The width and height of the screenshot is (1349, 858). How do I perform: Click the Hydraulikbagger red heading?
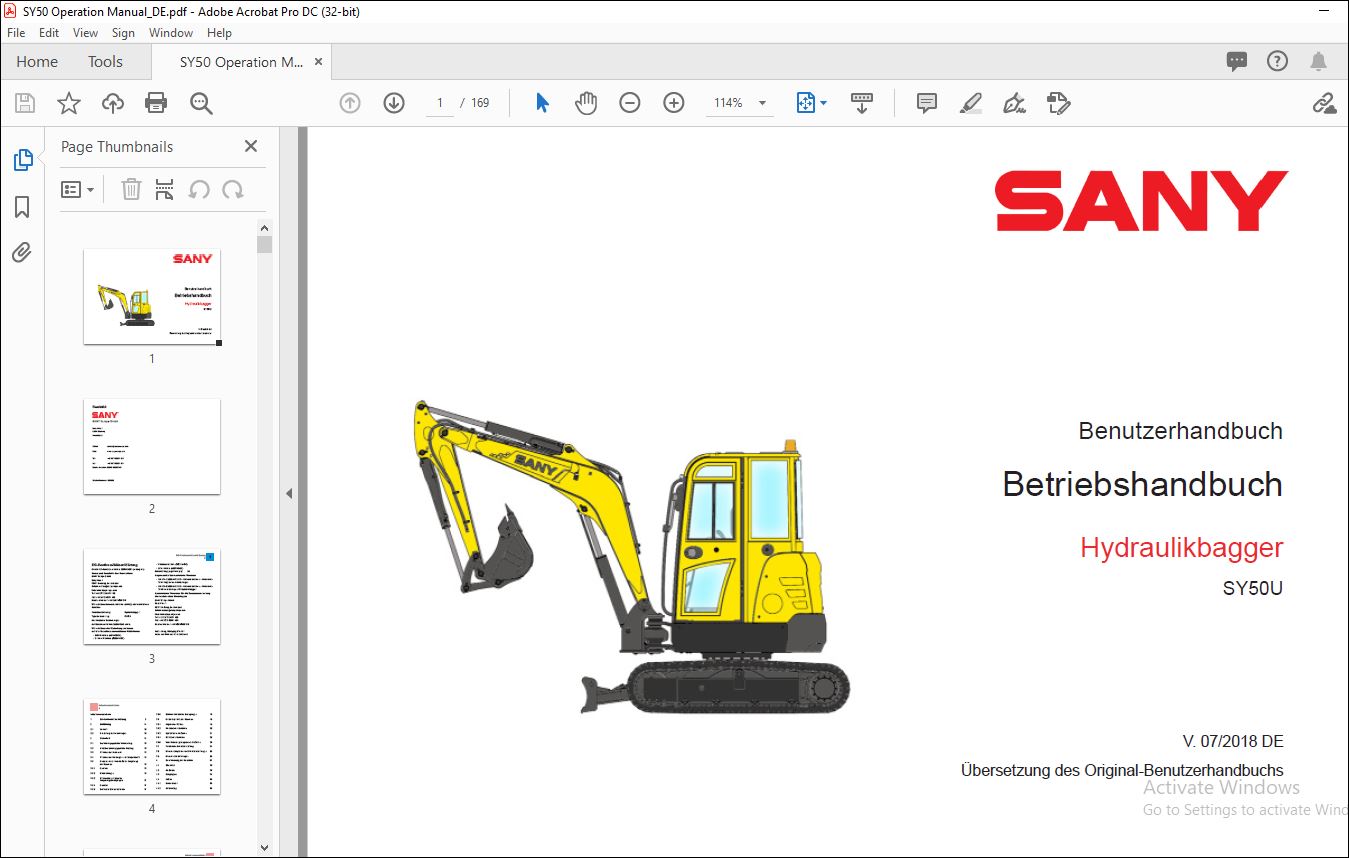coord(1181,547)
